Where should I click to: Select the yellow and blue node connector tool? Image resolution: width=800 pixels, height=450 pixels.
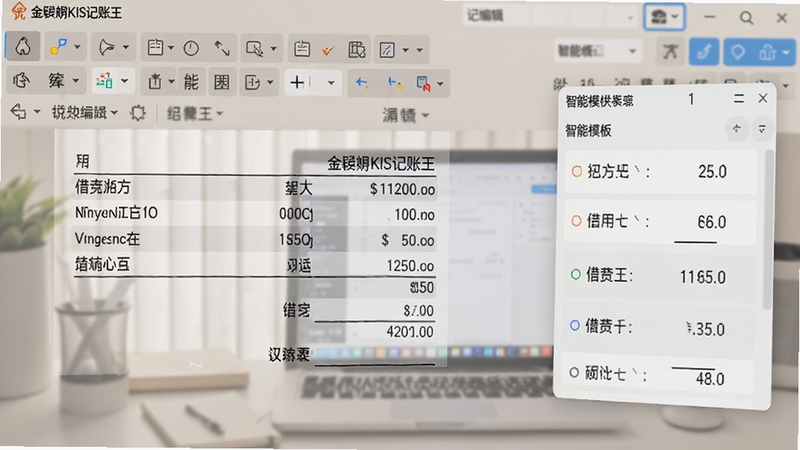58,47
